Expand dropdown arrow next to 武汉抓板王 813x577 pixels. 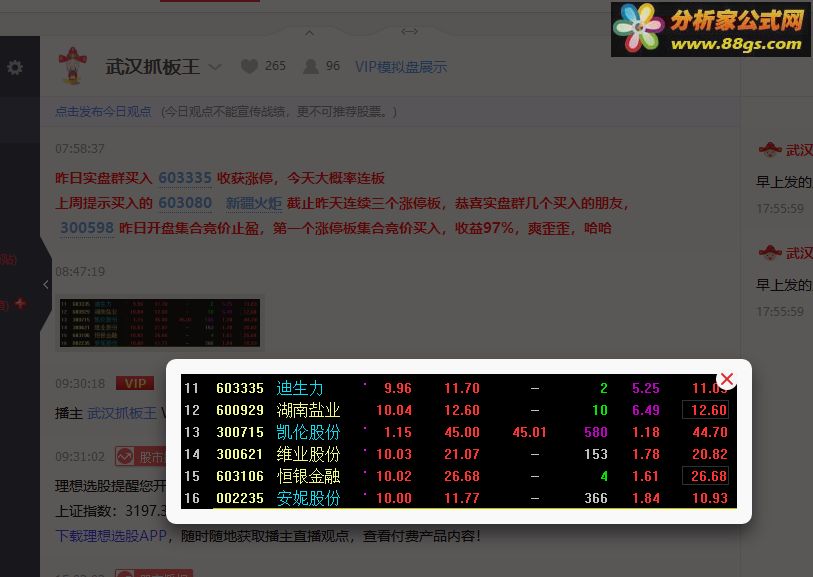215,67
